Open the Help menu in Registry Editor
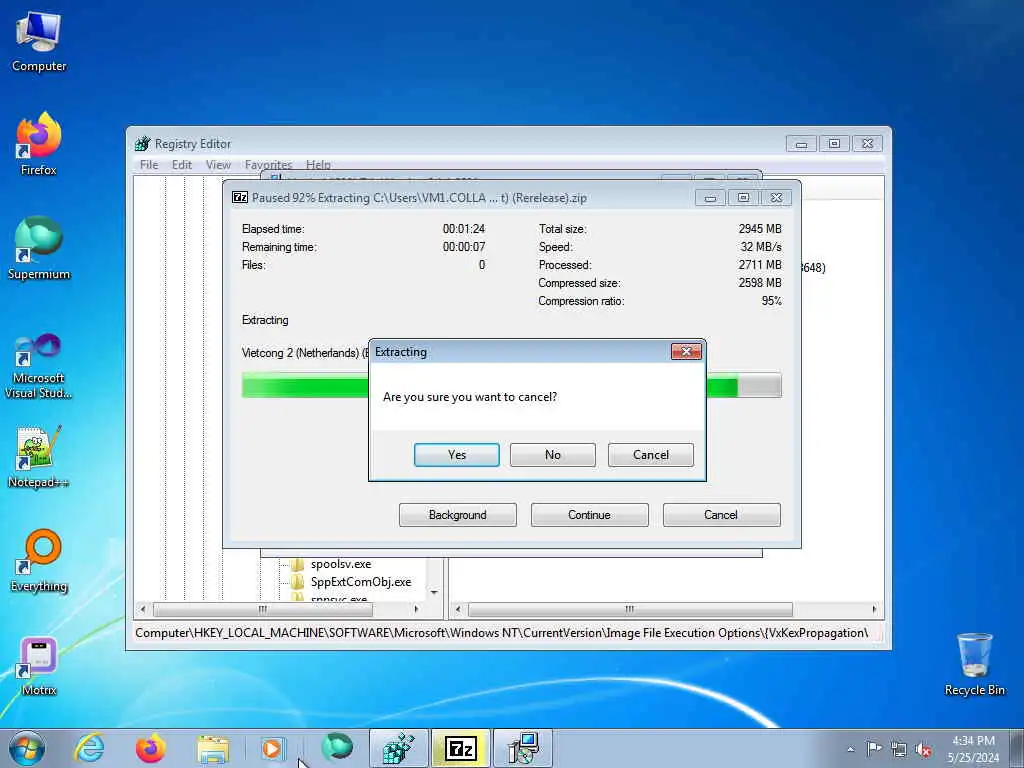 click(x=318, y=165)
